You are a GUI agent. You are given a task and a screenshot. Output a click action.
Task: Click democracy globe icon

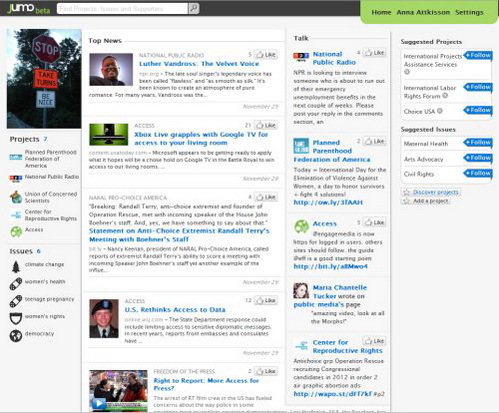16,336
